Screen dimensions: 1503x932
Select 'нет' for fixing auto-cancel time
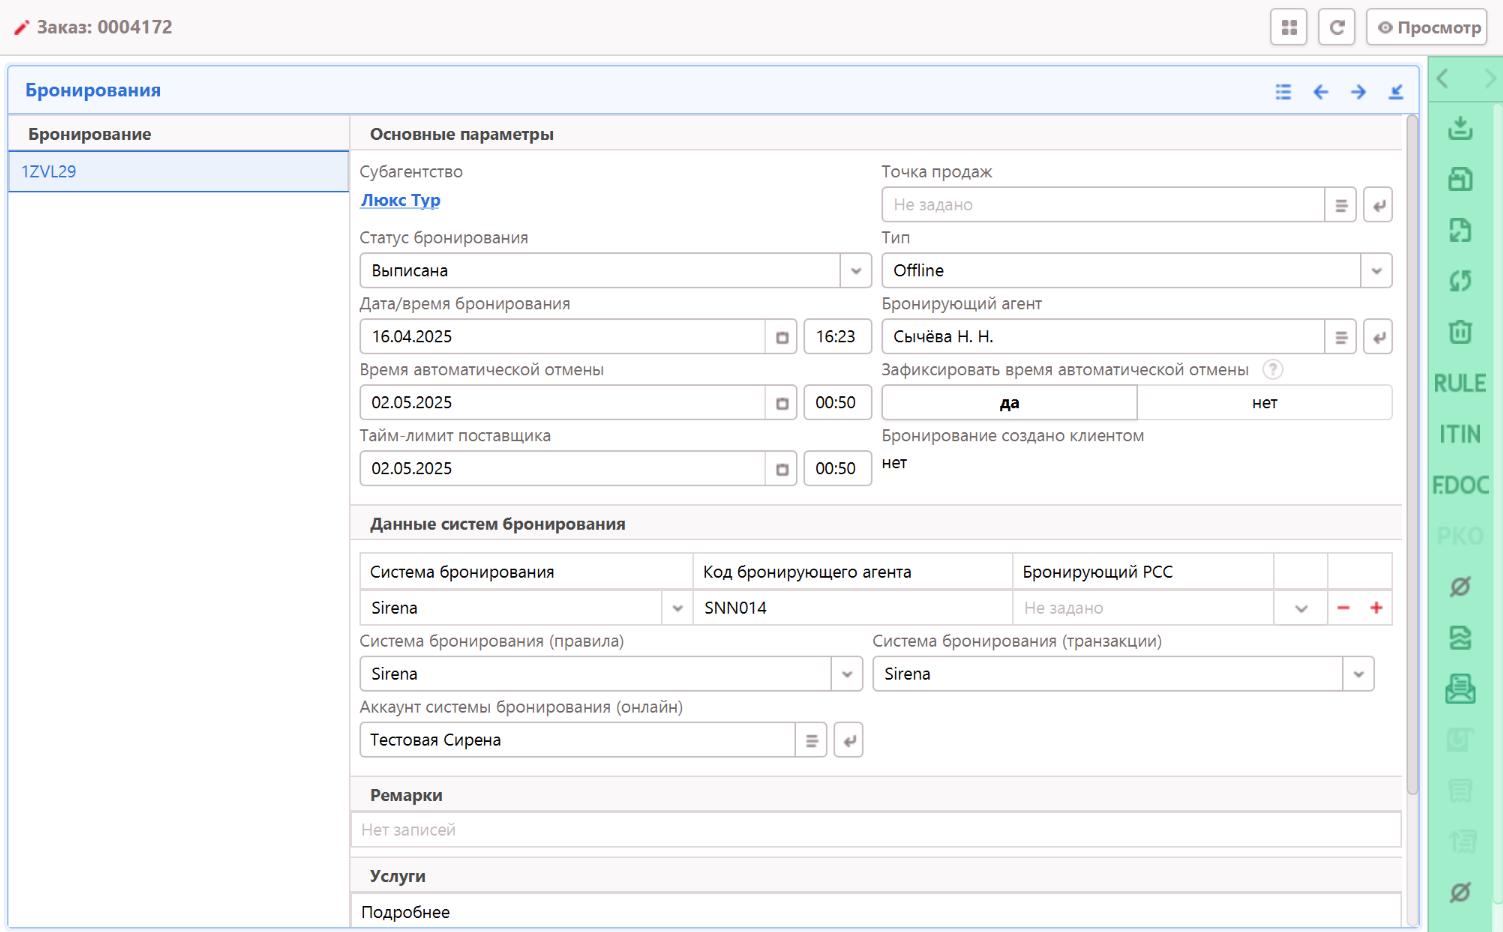(x=1264, y=403)
